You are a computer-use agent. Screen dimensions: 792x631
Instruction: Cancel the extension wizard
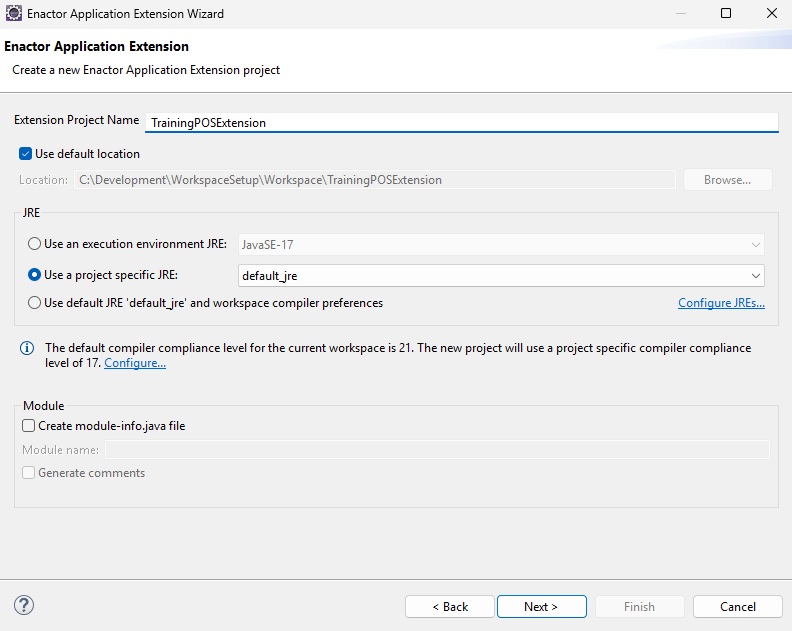click(x=737, y=607)
